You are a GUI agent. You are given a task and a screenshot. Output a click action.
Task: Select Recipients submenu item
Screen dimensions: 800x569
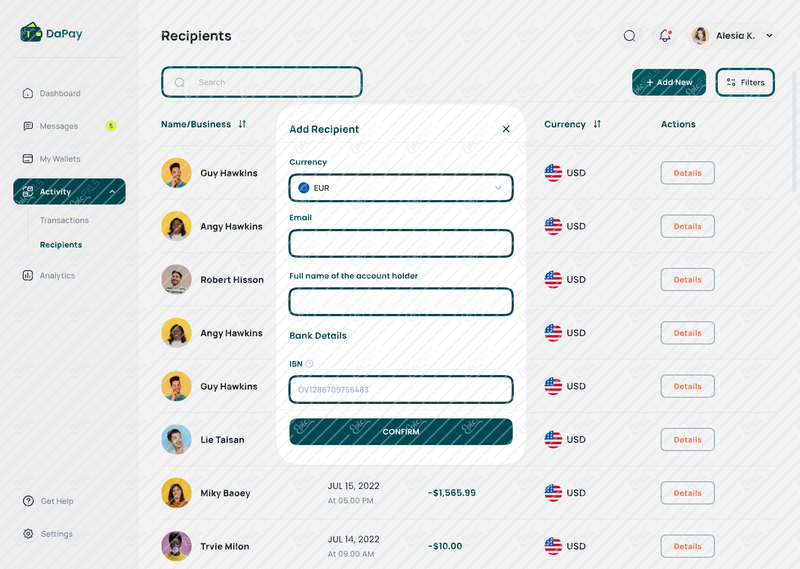[x=61, y=244]
